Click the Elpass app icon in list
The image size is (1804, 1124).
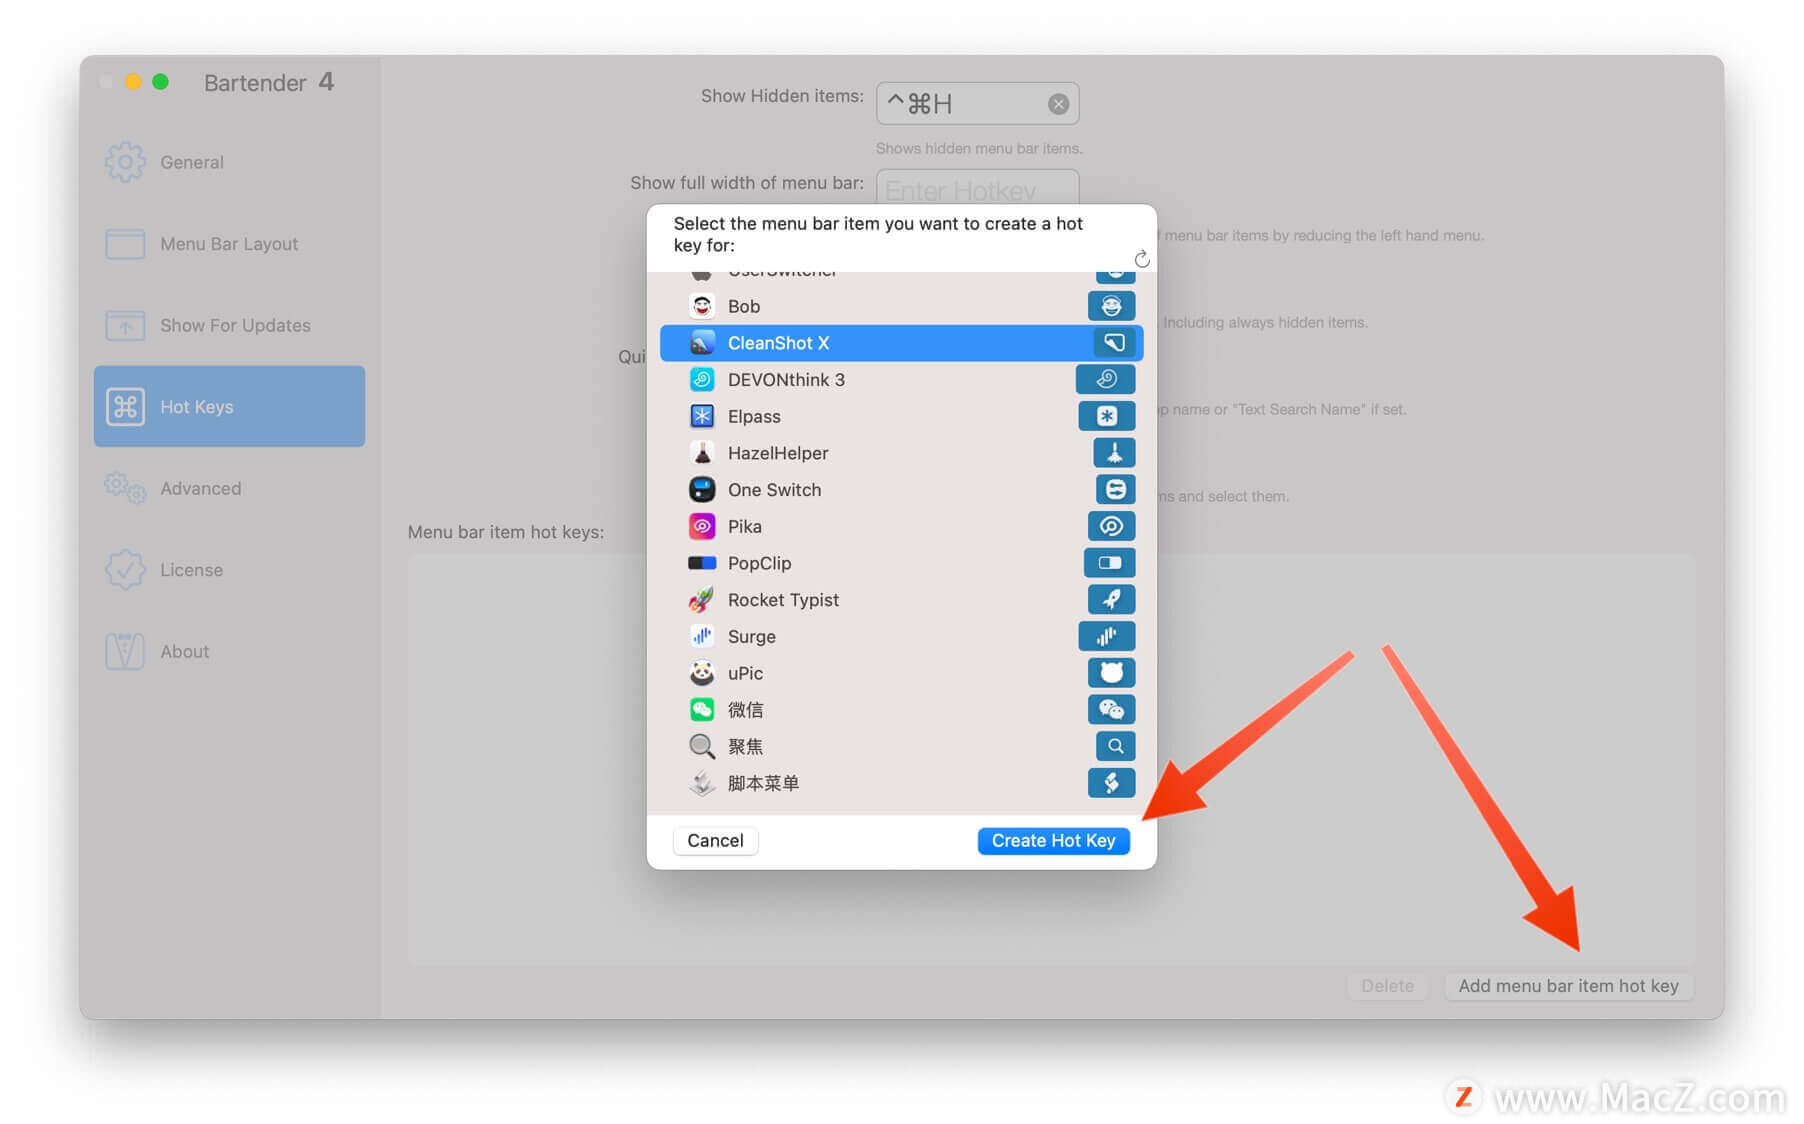pos(702,416)
